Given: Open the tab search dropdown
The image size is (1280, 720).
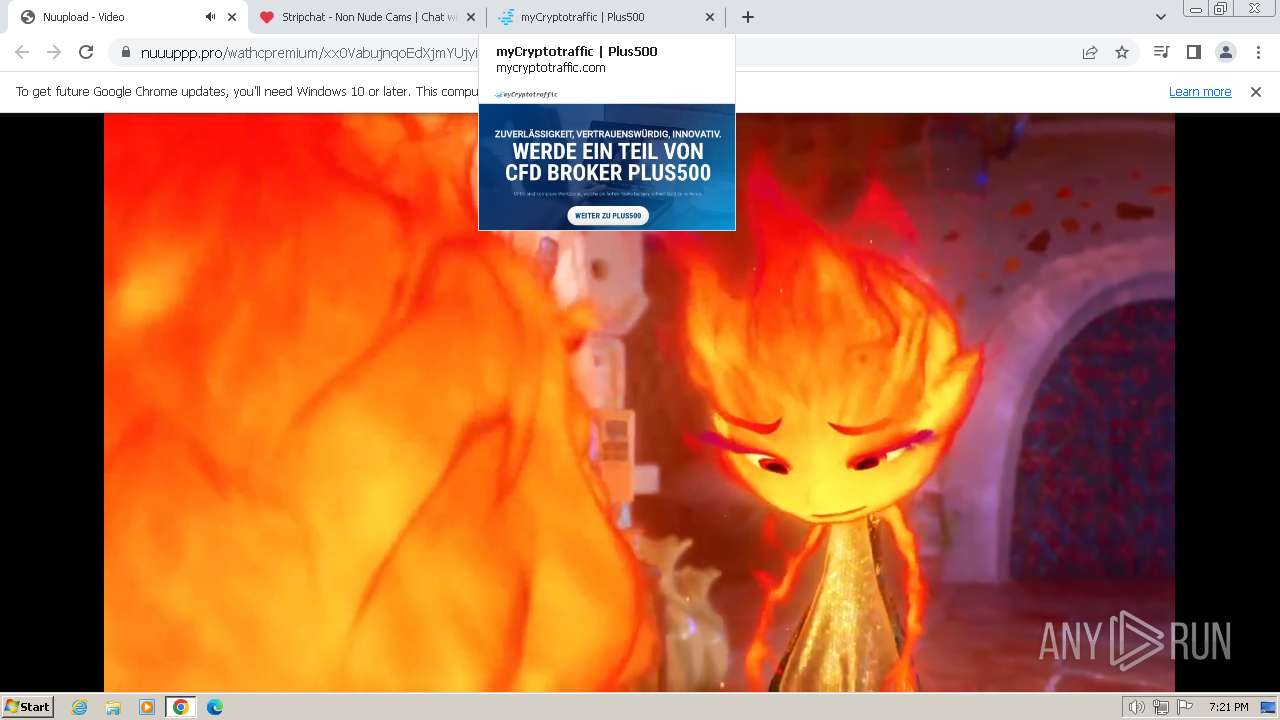Looking at the screenshot, I should tap(1160, 17).
